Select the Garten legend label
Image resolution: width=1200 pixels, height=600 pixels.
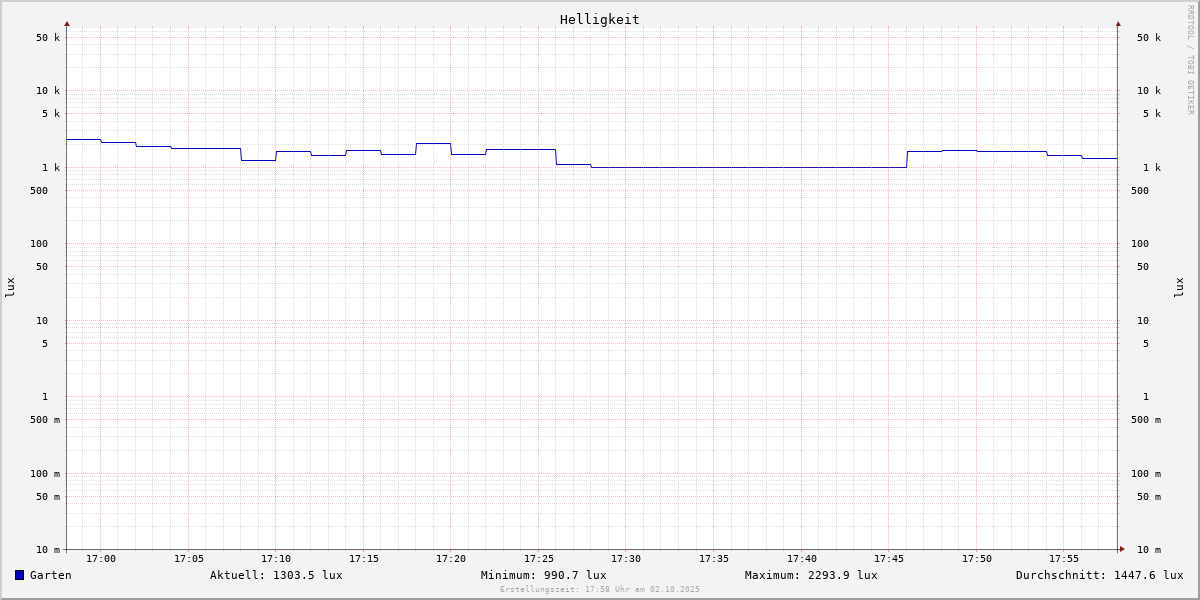pos(51,575)
